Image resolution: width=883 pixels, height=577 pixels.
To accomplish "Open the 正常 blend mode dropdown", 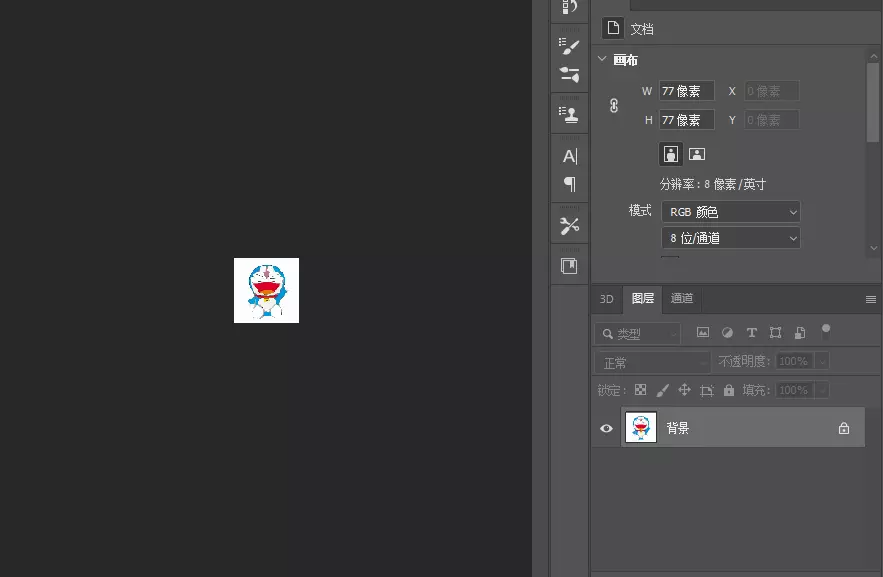I will pos(653,363).
